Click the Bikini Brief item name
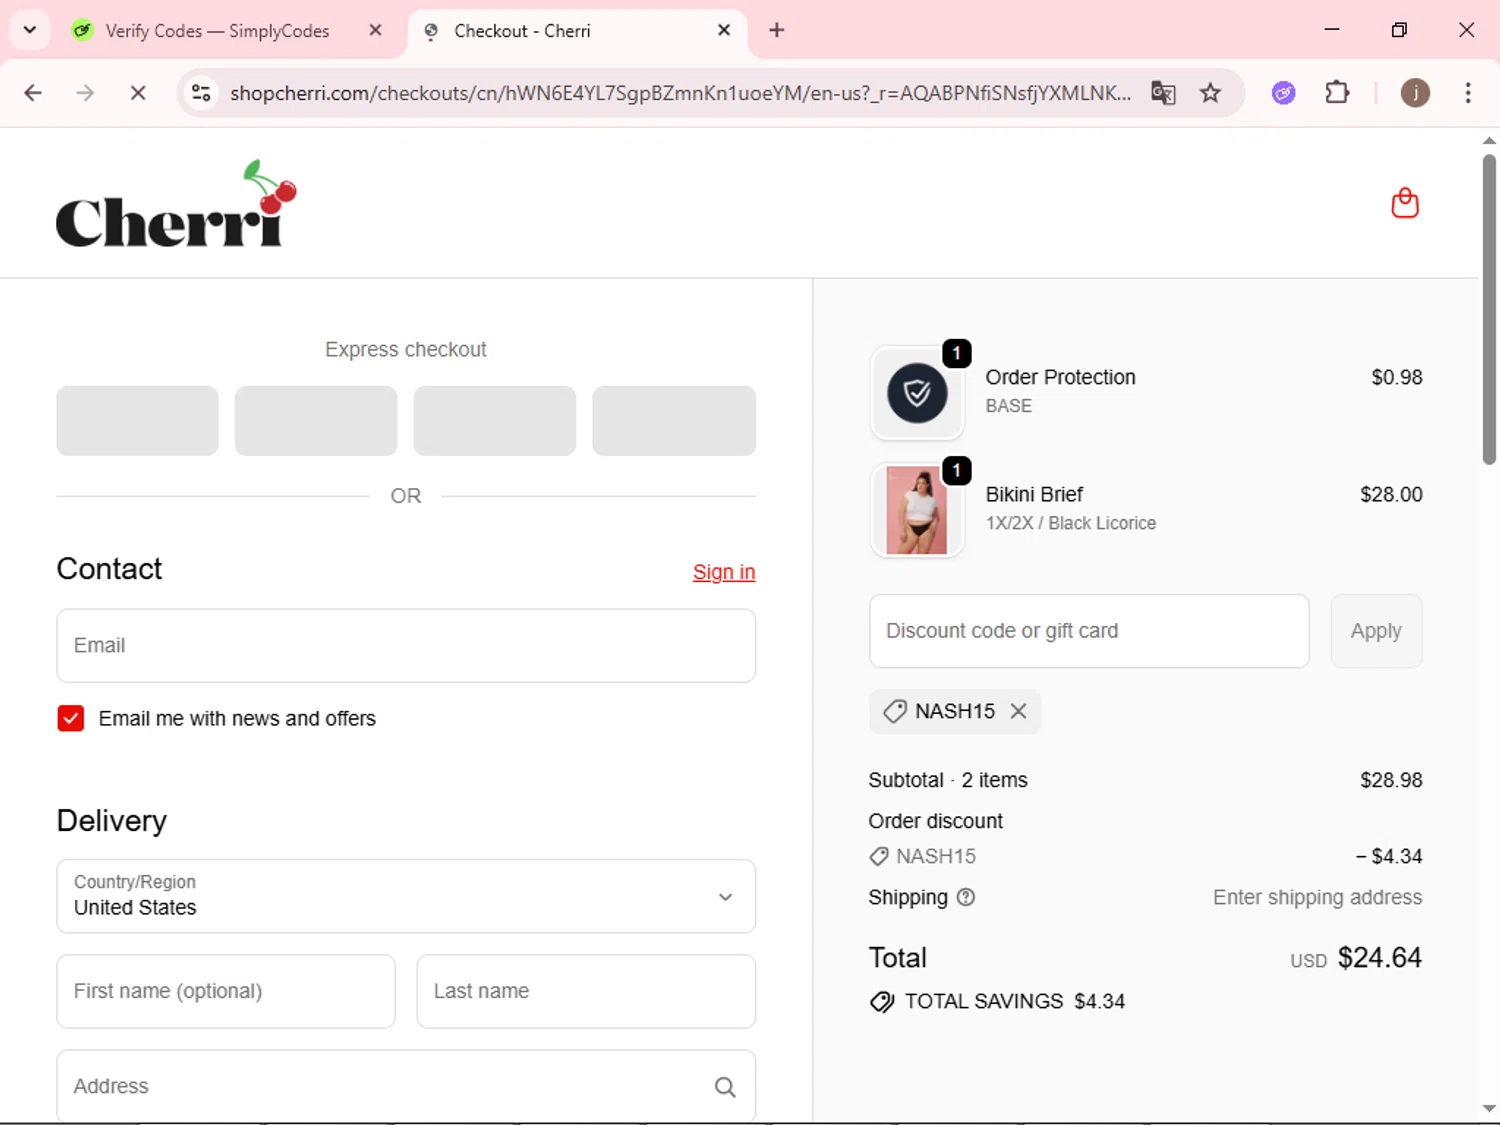Image resolution: width=1500 pixels, height=1125 pixels. 1034,494
